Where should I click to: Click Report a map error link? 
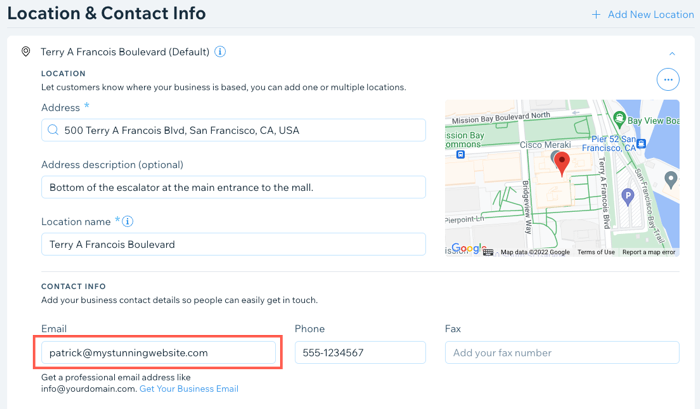649,252
